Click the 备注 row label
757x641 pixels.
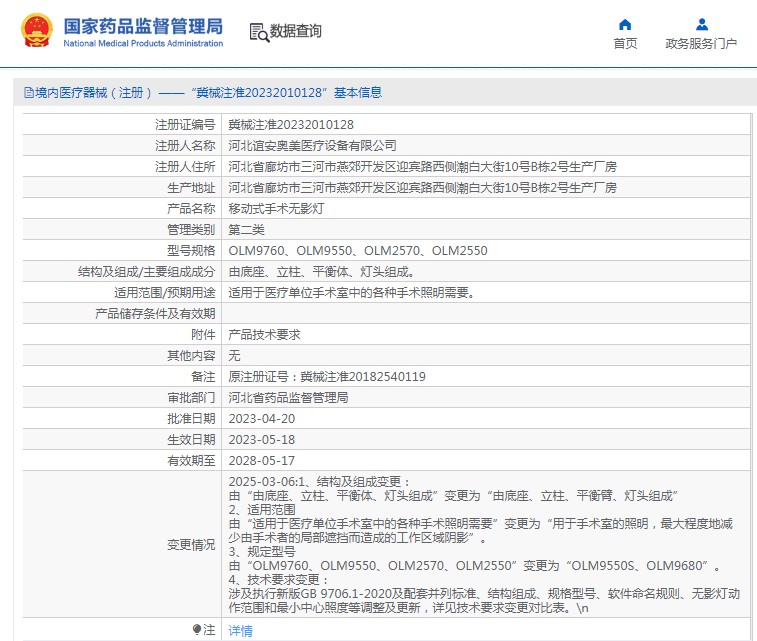pos(203,377)
